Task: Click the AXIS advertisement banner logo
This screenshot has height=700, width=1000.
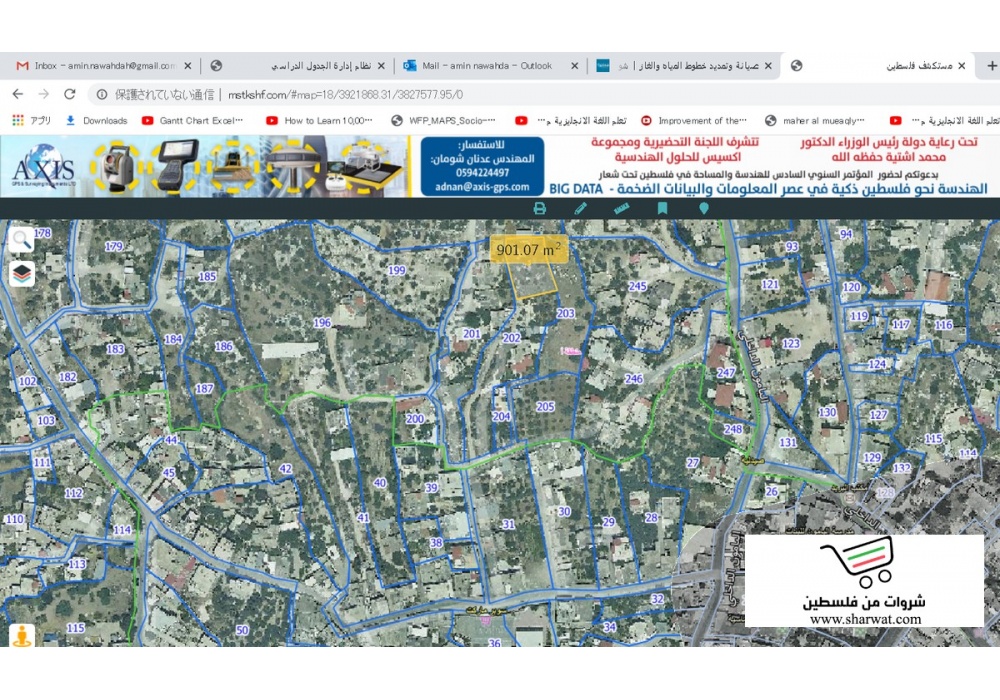Action: (43, 167)
